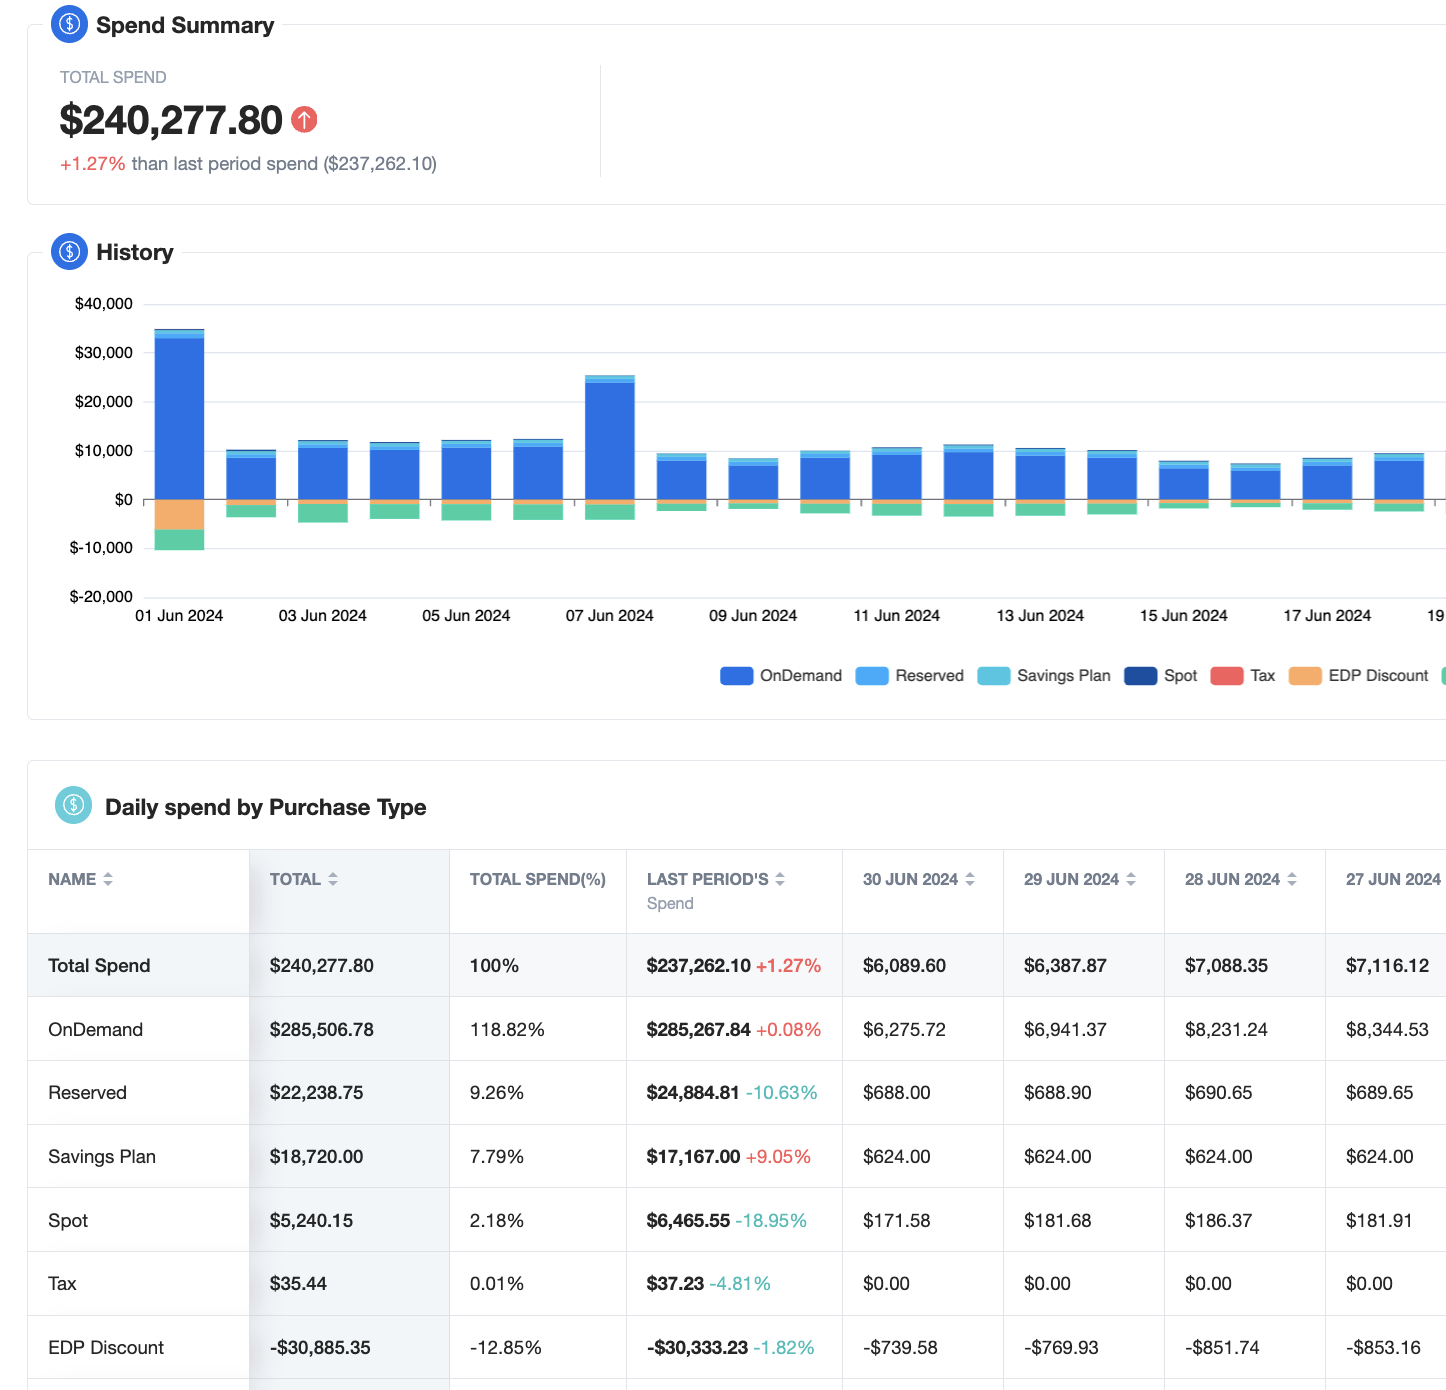
Task: Click last period's Tax value $37.23
Action: (675, 1284)
